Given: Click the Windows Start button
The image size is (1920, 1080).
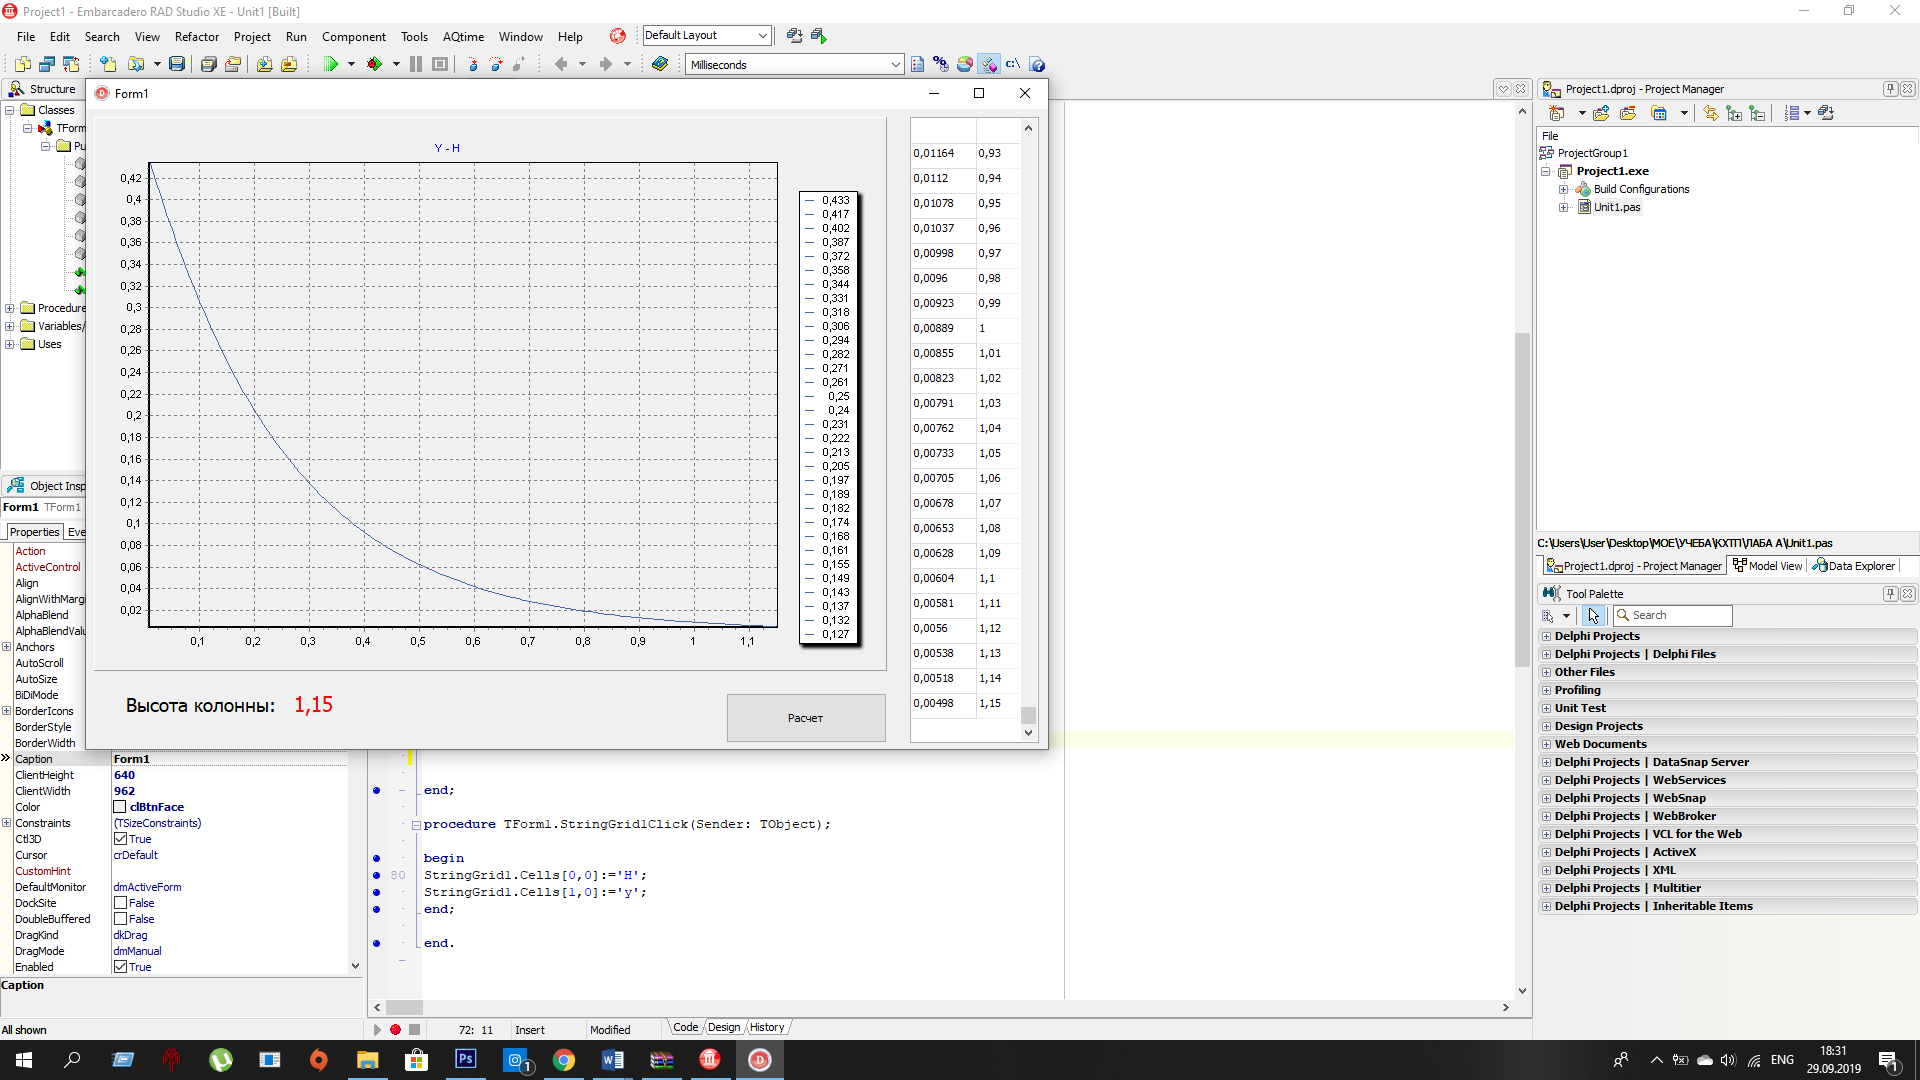Looking at the screenshot, I should tap(24, 1060).
